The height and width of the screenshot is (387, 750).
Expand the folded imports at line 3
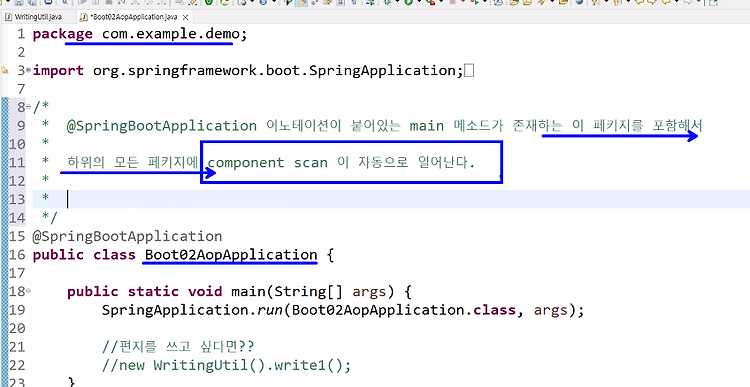pyautogui.click(x=29, y=70)
